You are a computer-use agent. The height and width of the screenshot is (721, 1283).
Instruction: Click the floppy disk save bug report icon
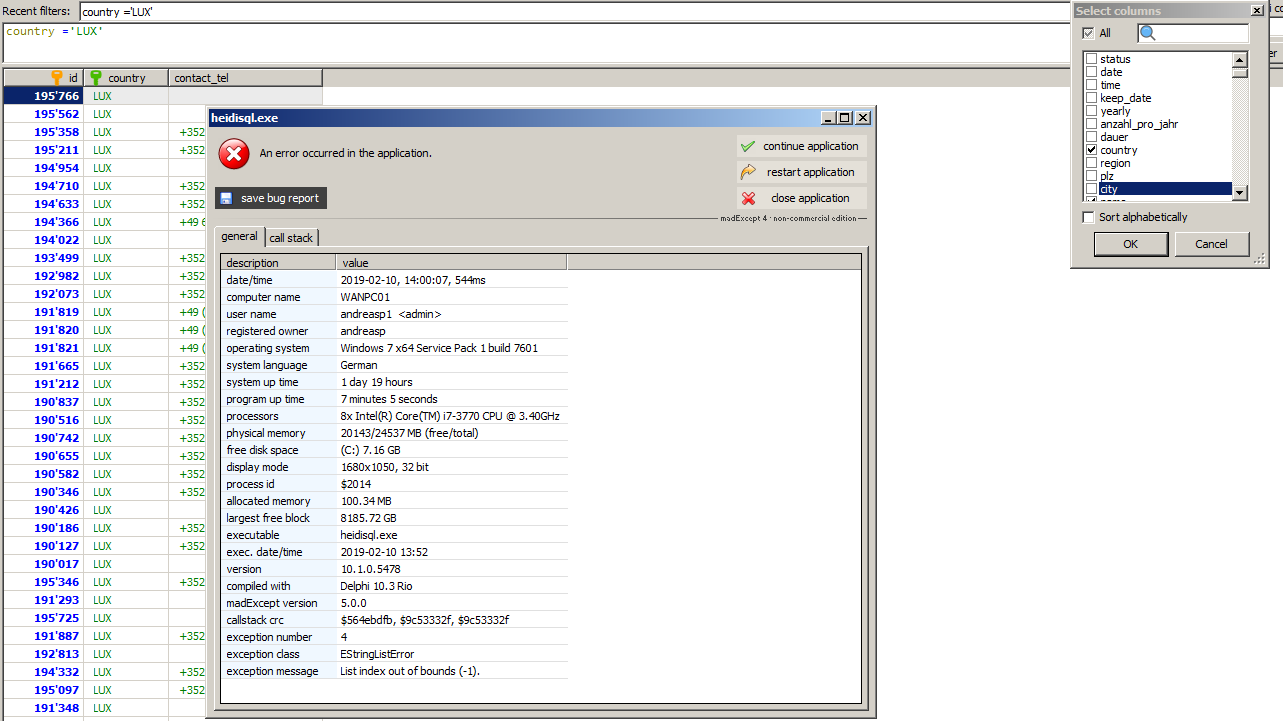226,198
